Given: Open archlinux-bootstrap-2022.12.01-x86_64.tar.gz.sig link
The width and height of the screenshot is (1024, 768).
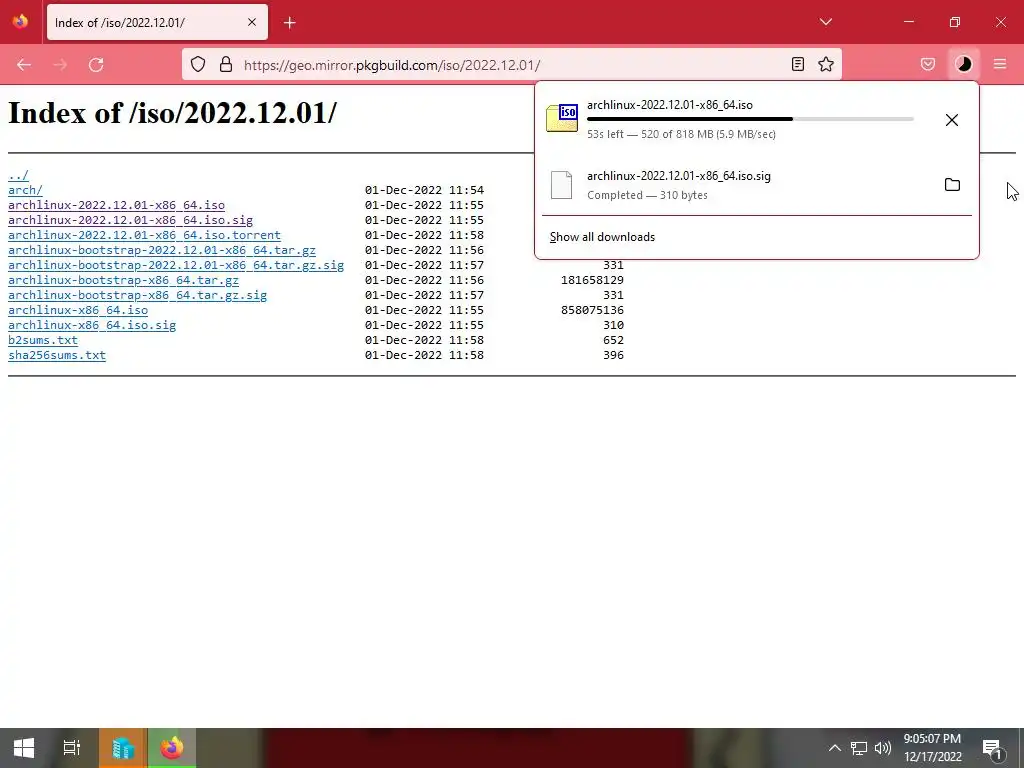Looking at the screenshot, I should 176,265.
